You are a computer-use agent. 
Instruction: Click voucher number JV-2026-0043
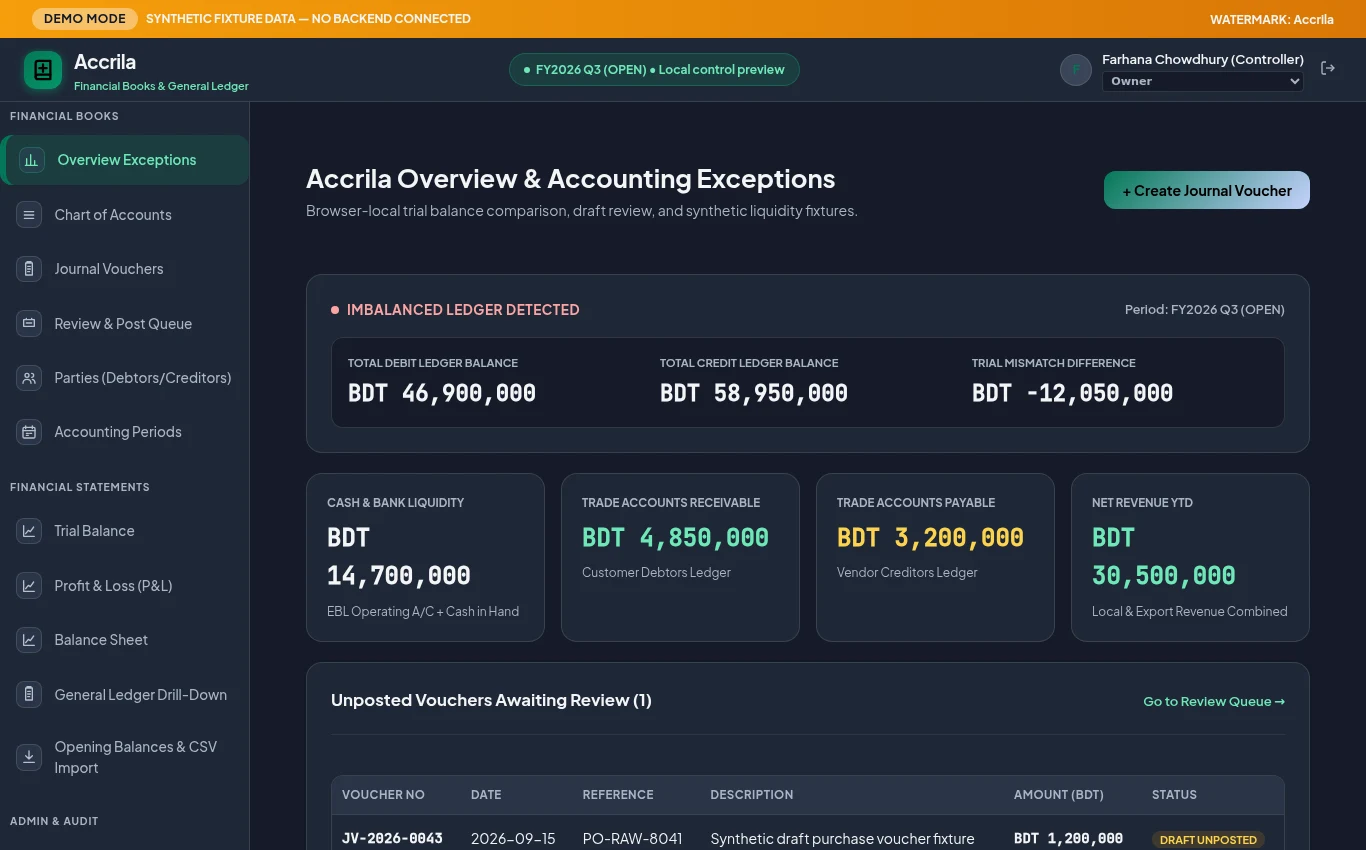(x=392, y=839)
